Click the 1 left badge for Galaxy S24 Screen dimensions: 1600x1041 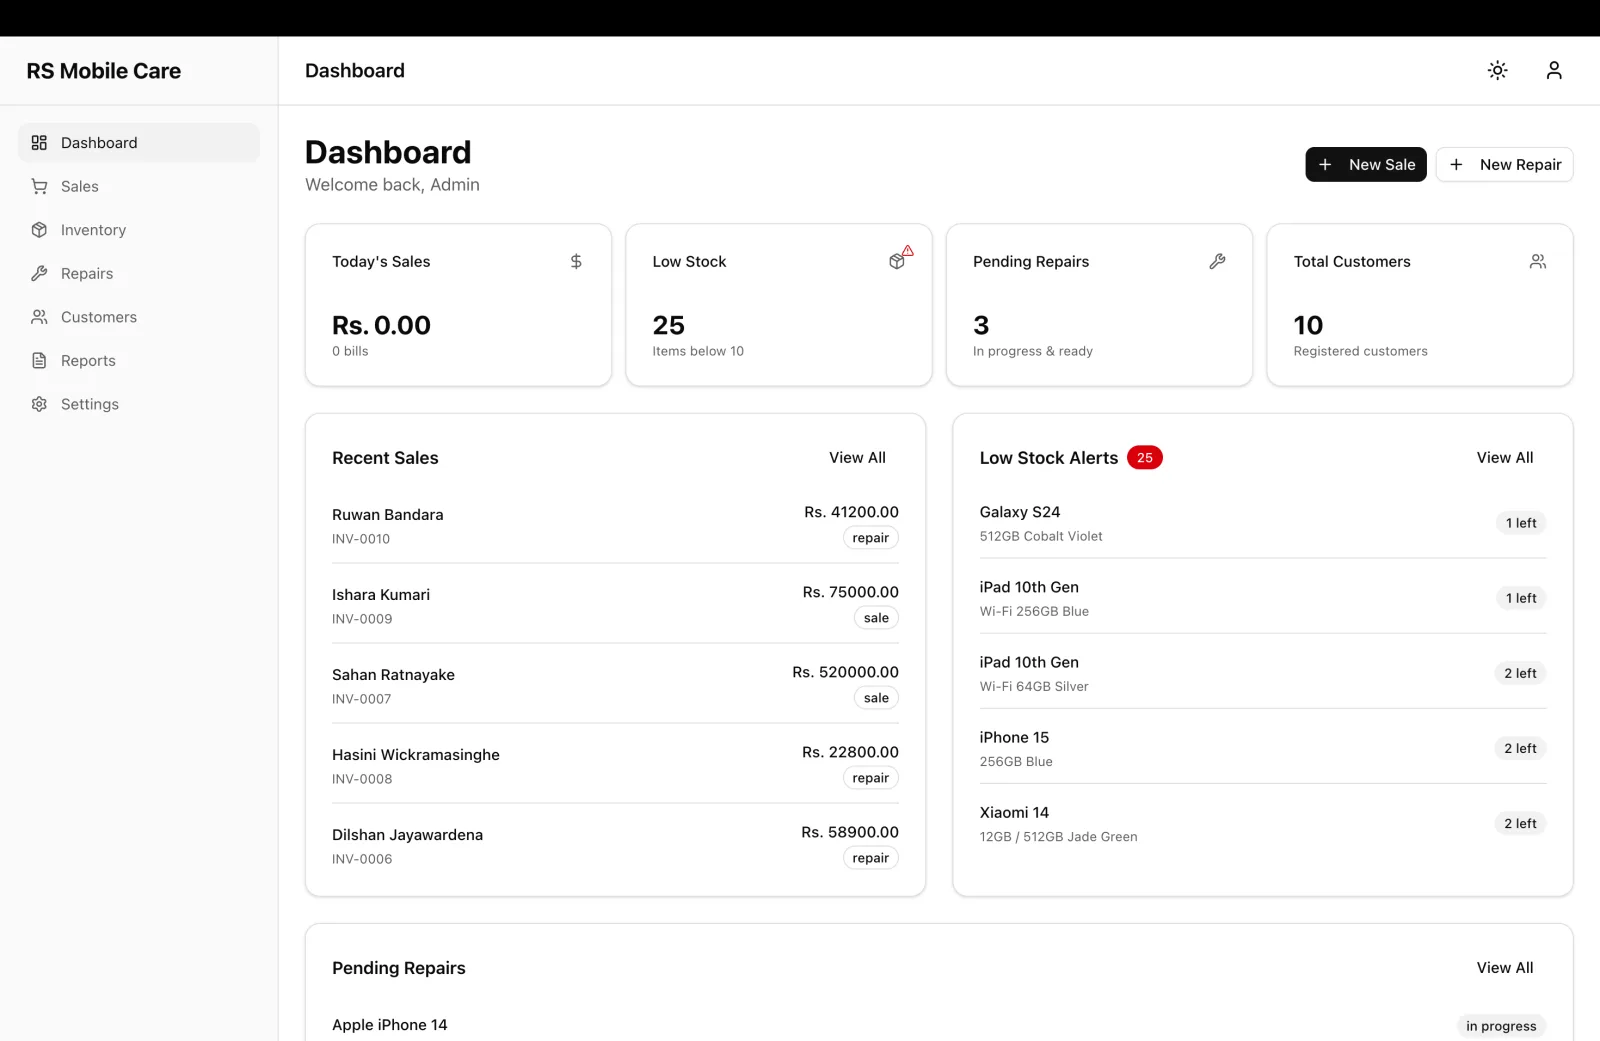tap(1521, 523)
